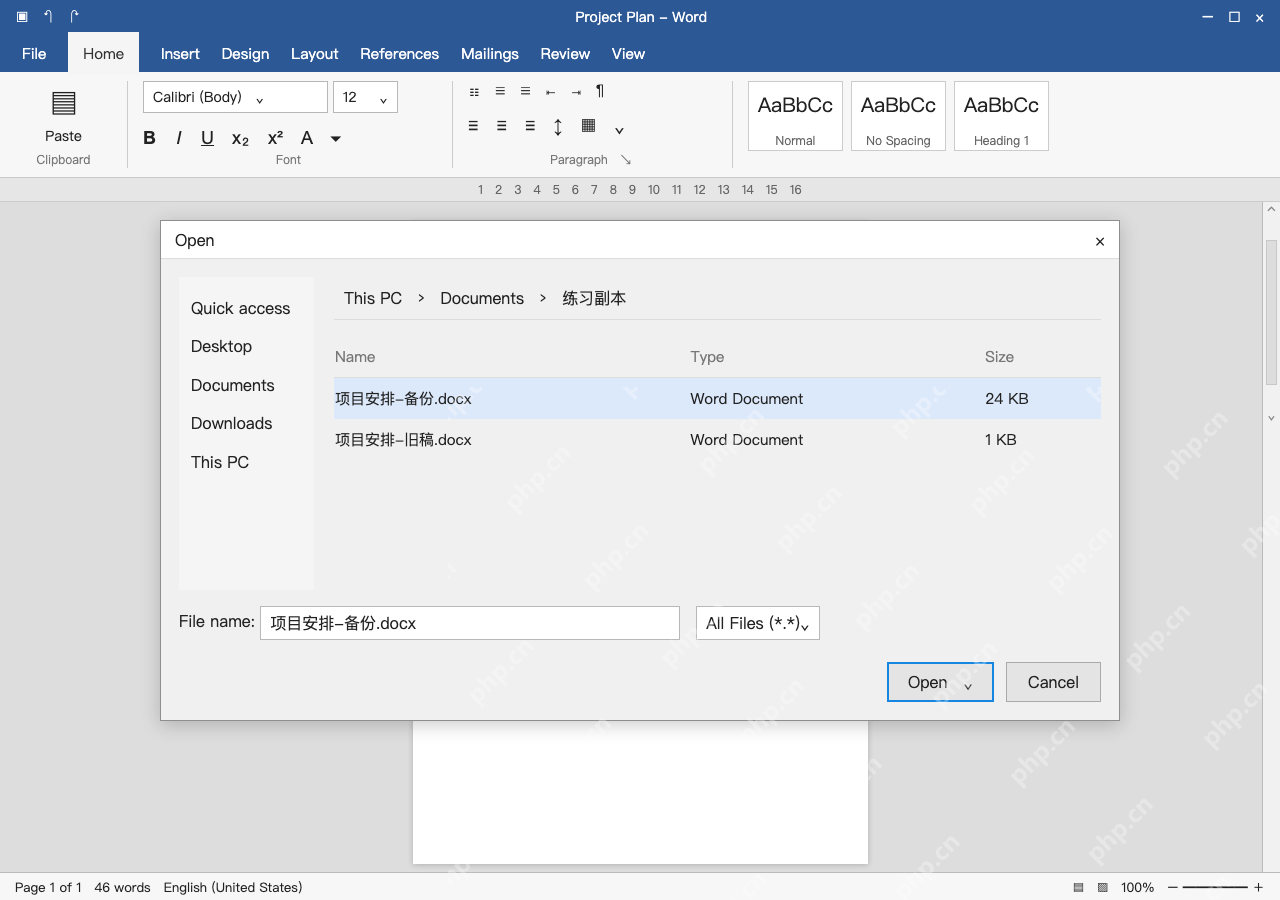Click the Increase Indent icon
1280x900 pixels.
(x=576, y=92)
